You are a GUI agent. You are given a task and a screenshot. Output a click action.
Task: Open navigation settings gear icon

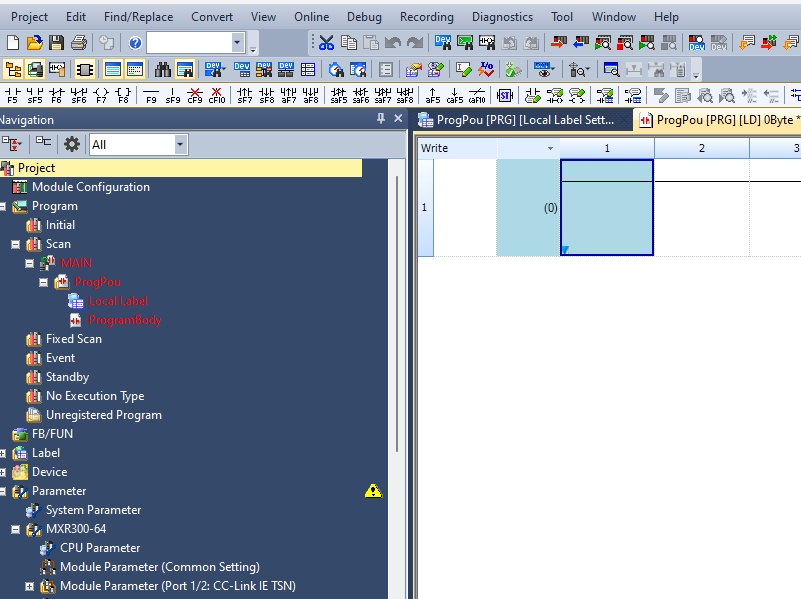click(x=72, y=144)
